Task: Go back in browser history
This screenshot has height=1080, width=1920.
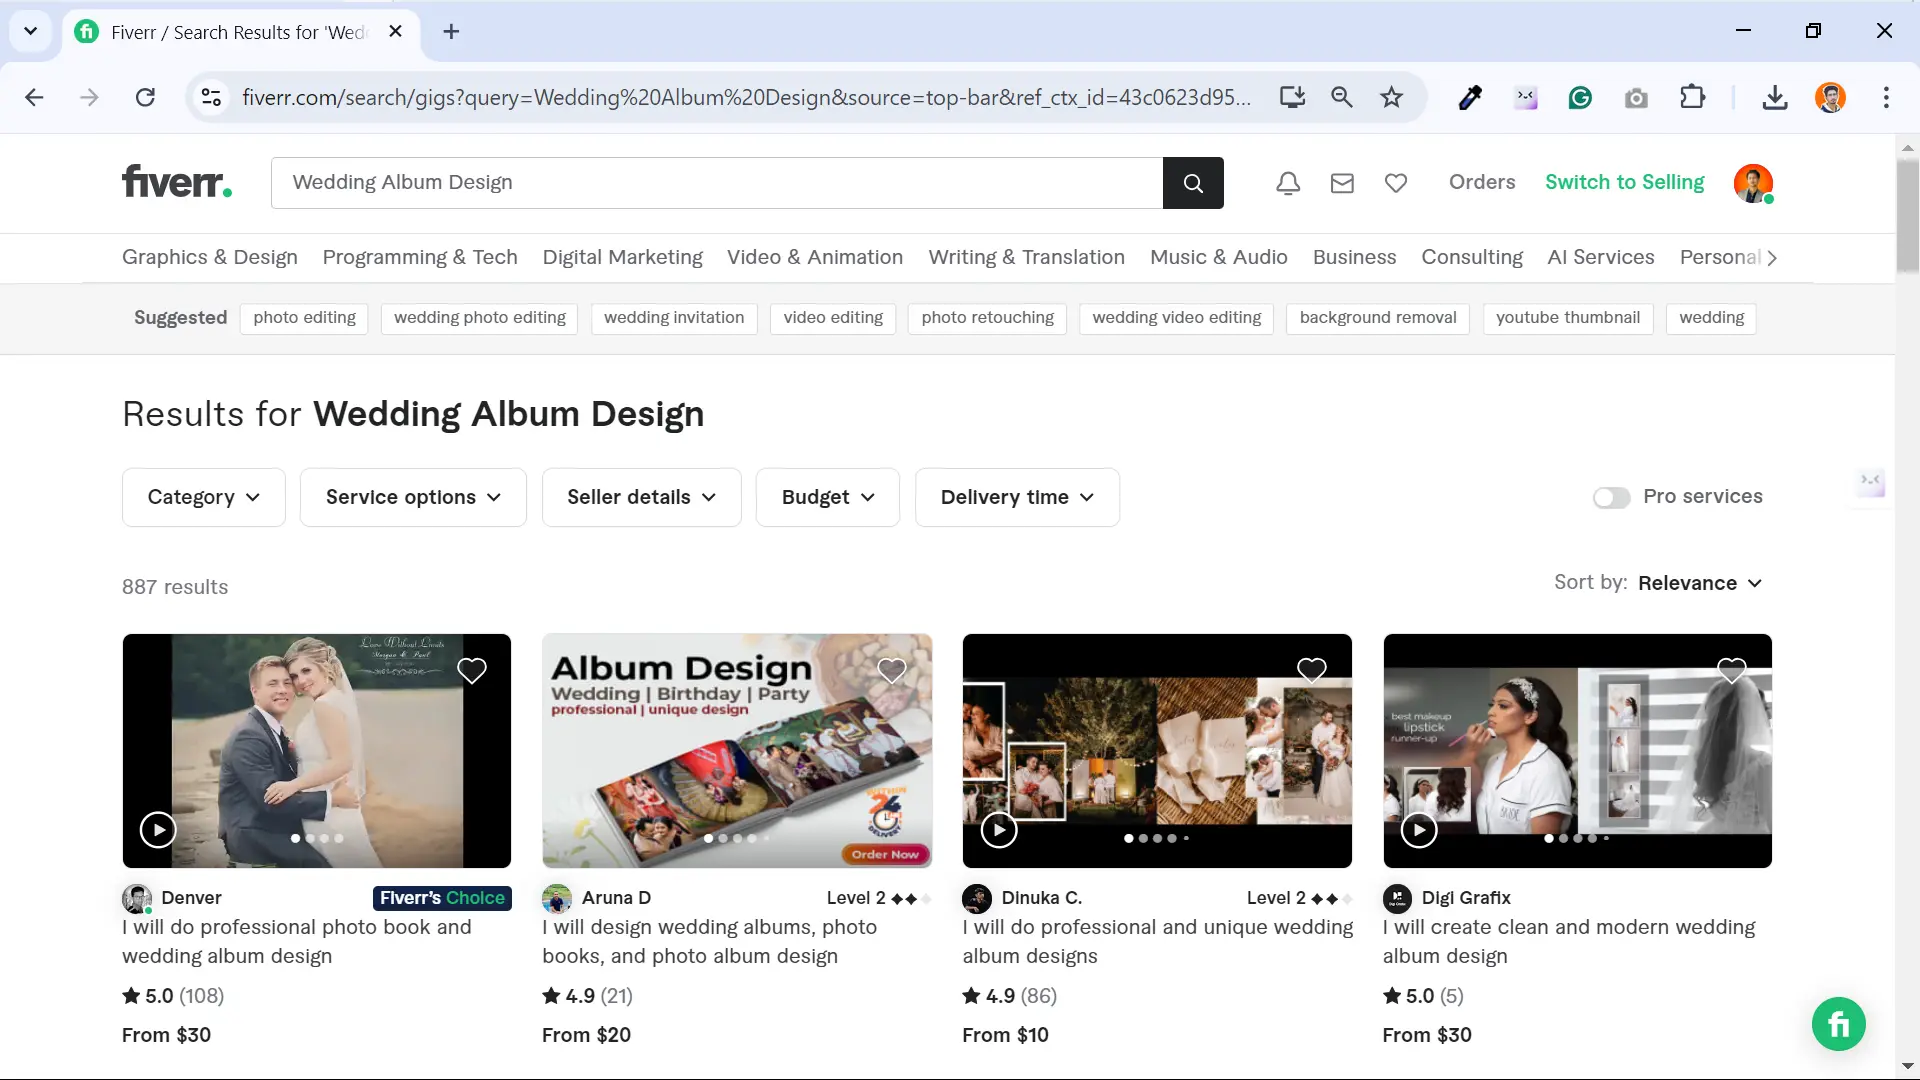Action: click(34, 97)
